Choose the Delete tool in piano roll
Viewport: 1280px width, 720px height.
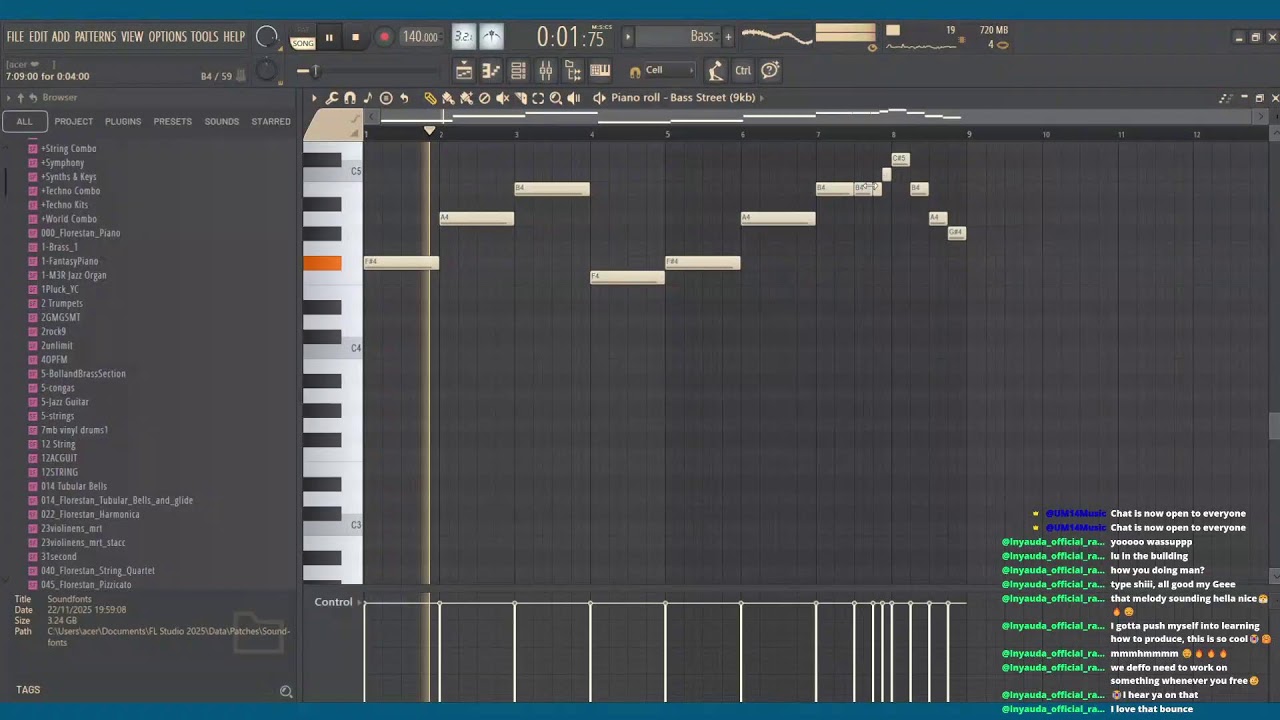485,98
